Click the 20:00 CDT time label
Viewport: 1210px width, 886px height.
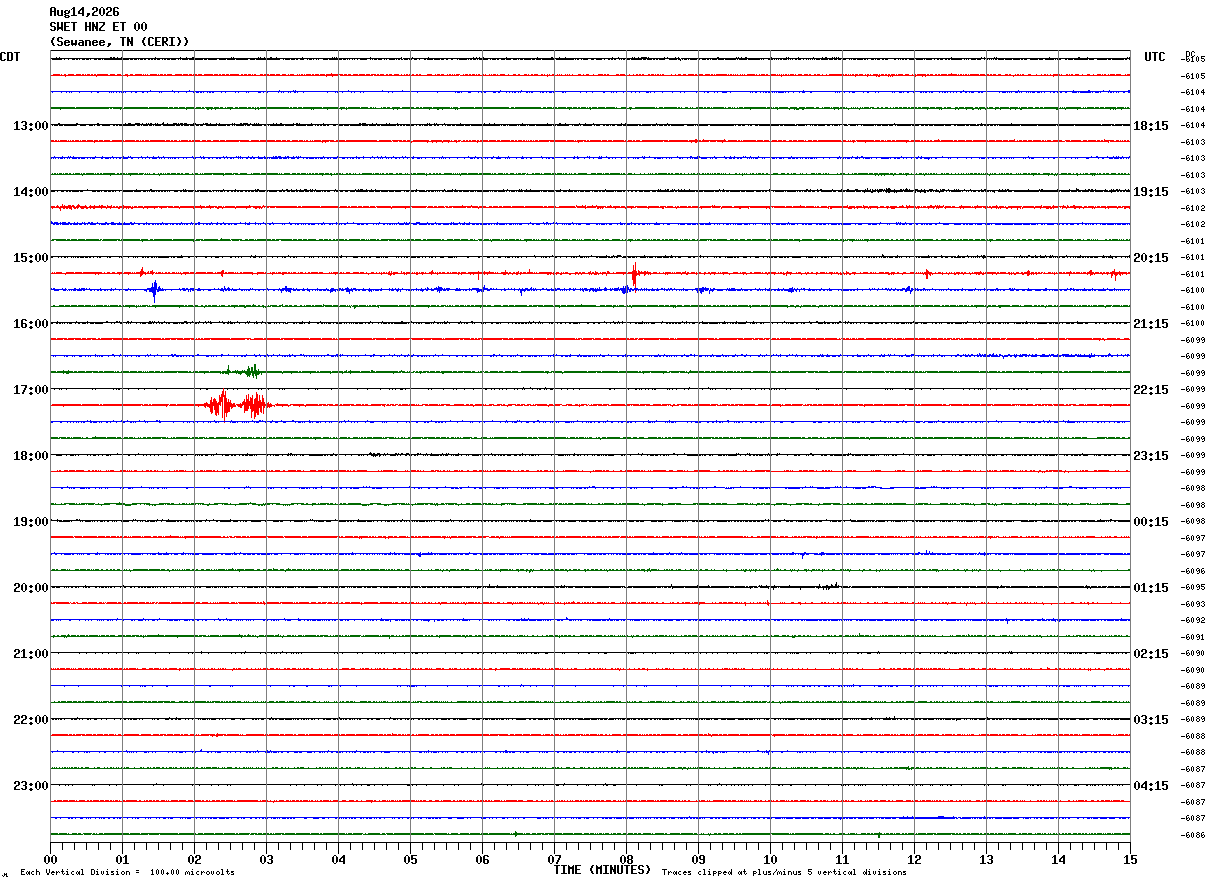pos(31,588)
